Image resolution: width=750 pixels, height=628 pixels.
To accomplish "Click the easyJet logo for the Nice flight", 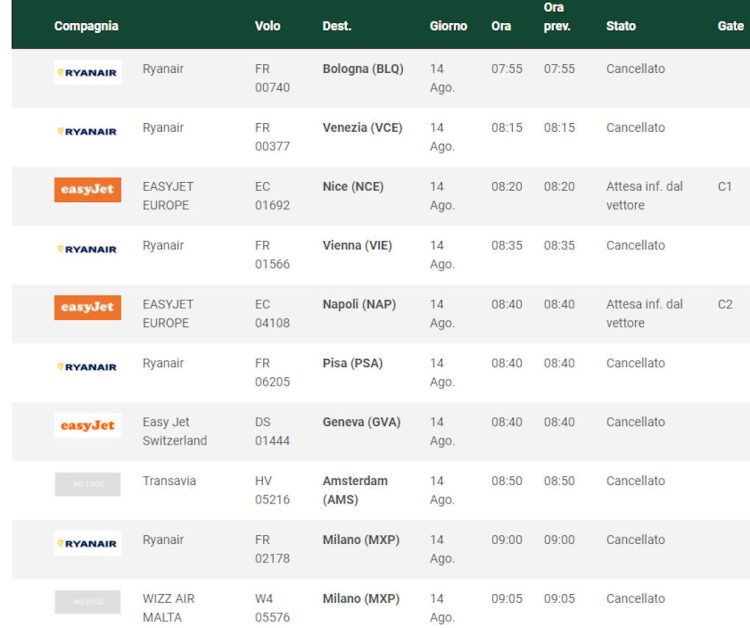I will 88,190.
